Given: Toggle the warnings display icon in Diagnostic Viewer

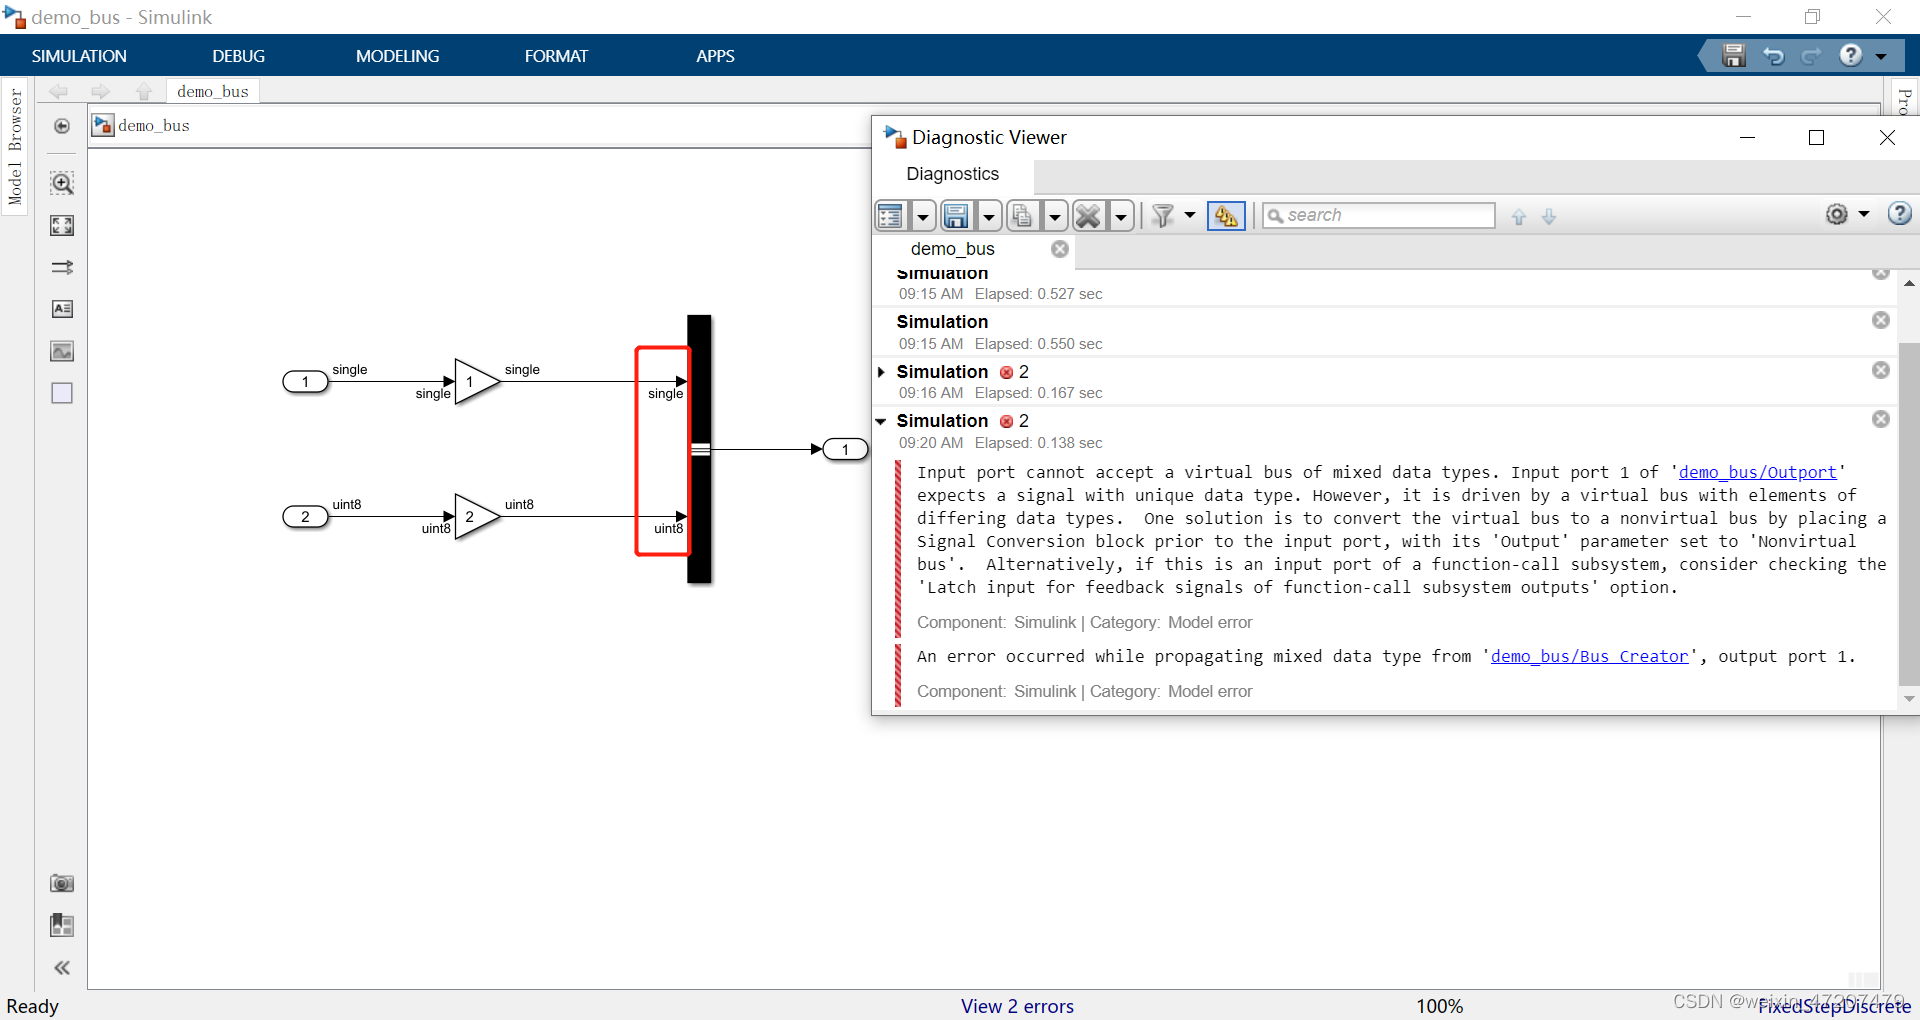Looking at the screenshot, I should coord(1225,215).
